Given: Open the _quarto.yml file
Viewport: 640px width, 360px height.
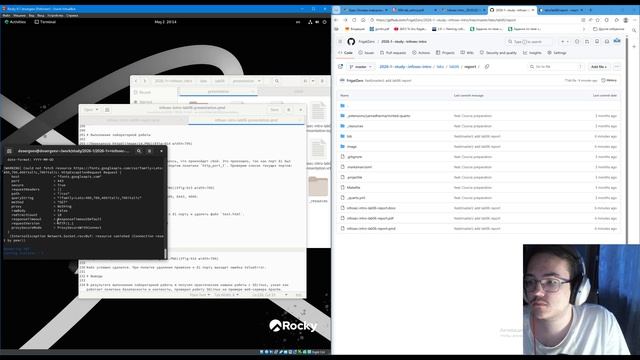Looking at the screenshot, I should [356, 198].
